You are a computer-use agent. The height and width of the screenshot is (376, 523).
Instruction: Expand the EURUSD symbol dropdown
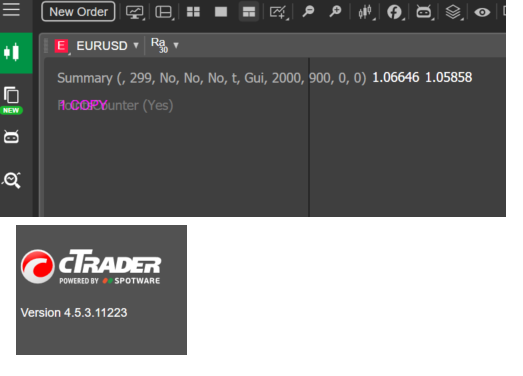[x=136, y=45]
